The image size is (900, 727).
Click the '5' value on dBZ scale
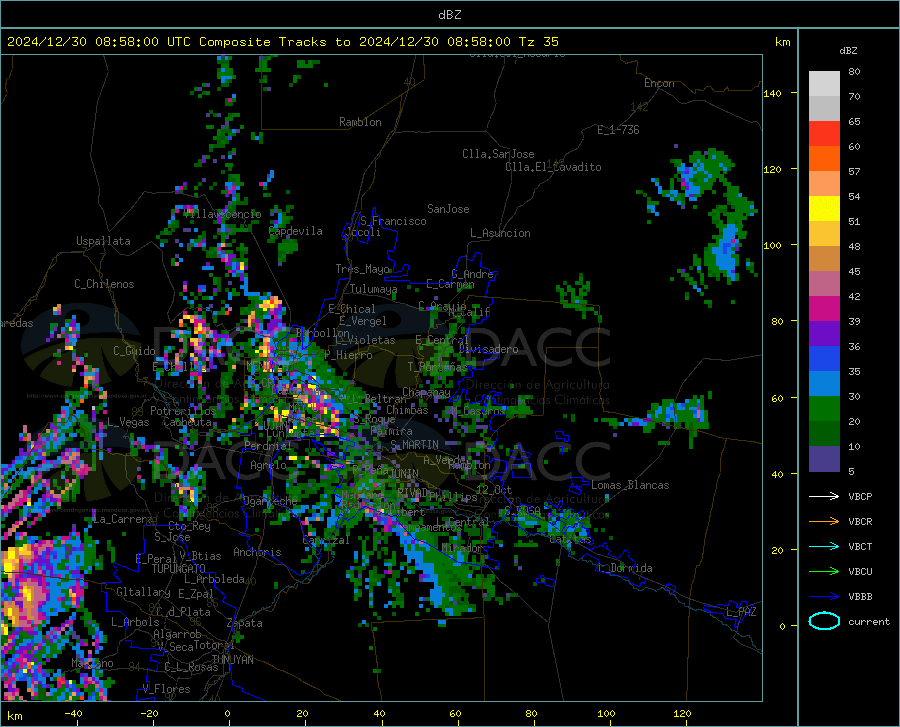[x=851, y=472]
